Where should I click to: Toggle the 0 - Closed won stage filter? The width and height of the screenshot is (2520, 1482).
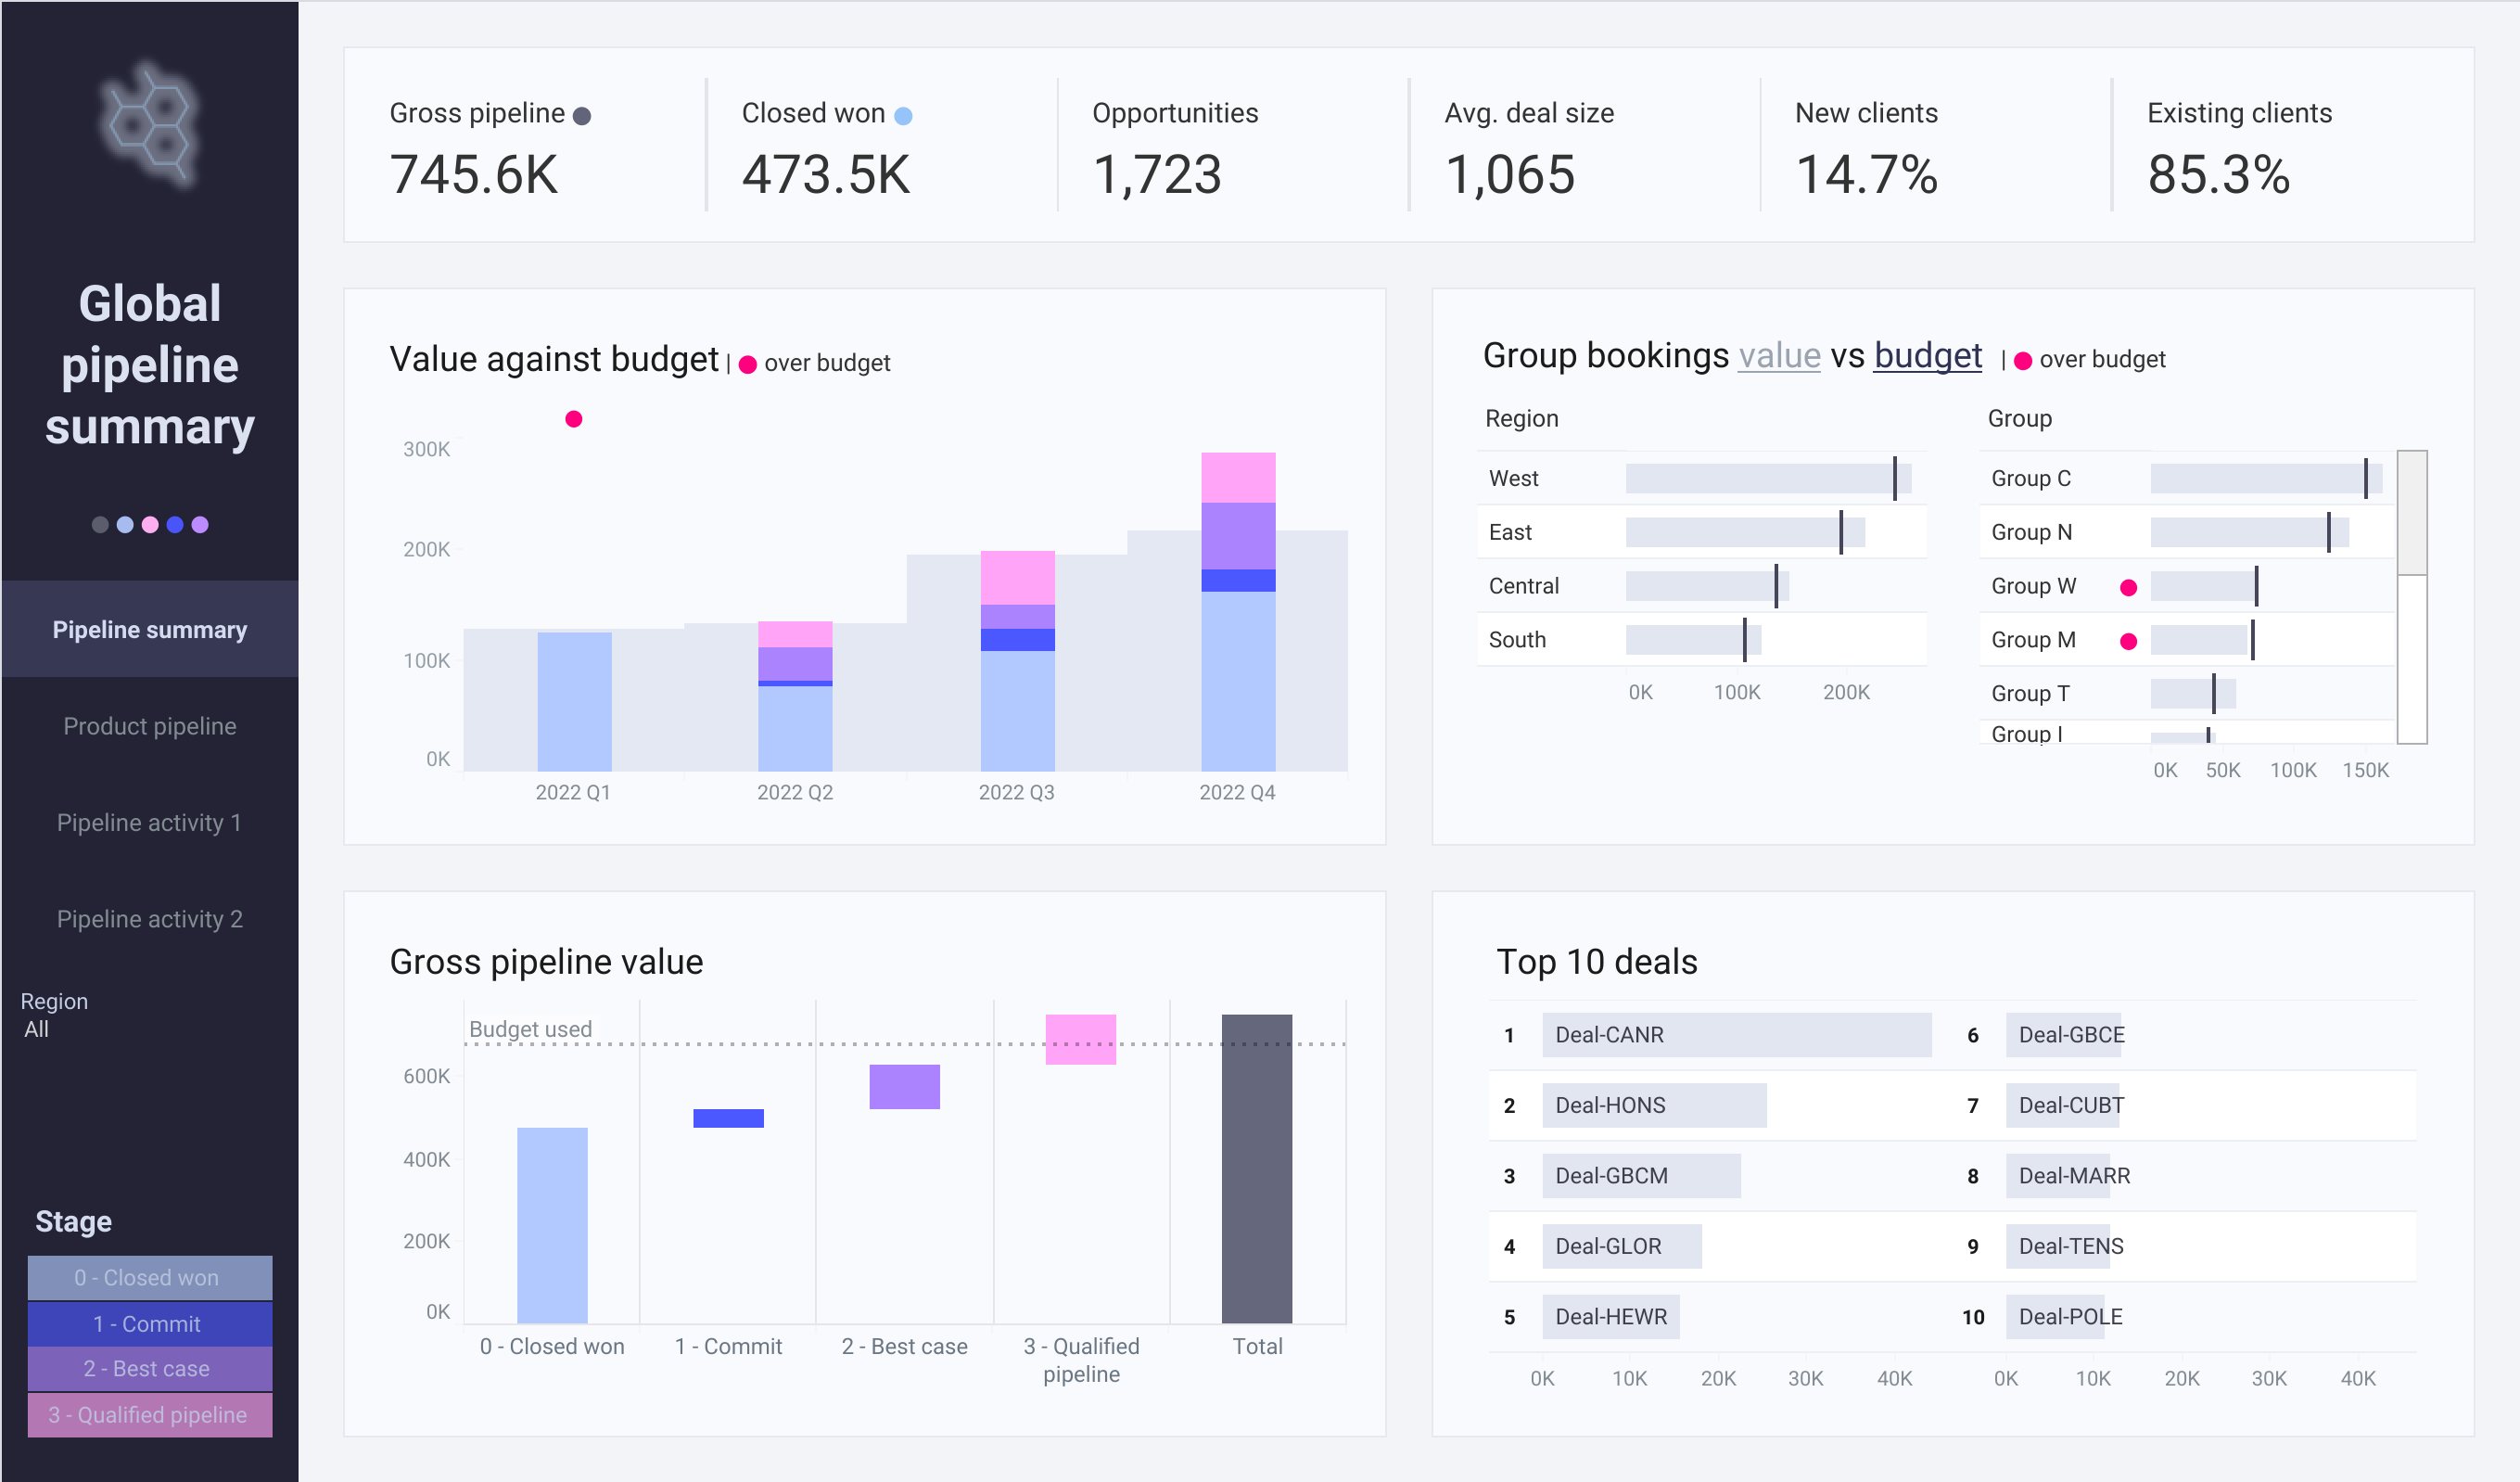[x=150, y=1278]
